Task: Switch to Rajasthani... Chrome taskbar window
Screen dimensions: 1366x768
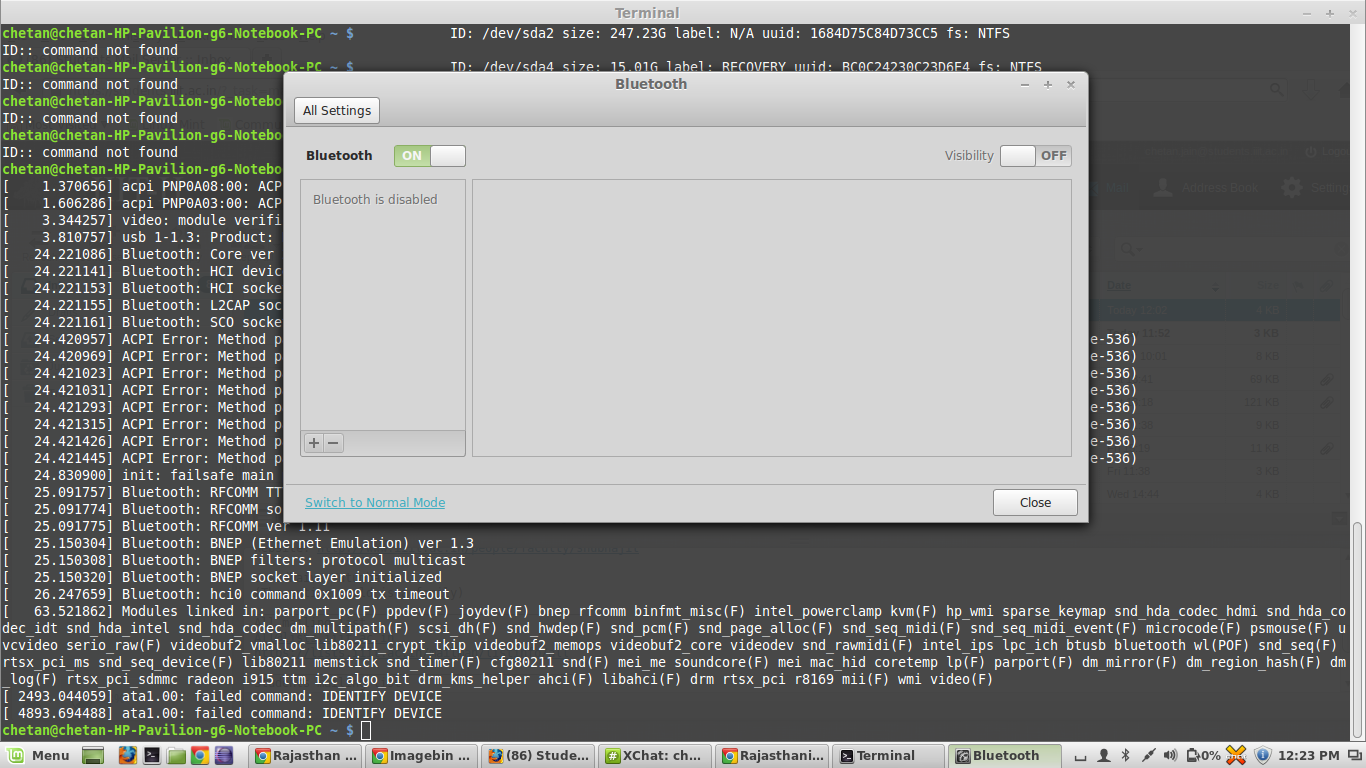Action: [x=773, y=756]
